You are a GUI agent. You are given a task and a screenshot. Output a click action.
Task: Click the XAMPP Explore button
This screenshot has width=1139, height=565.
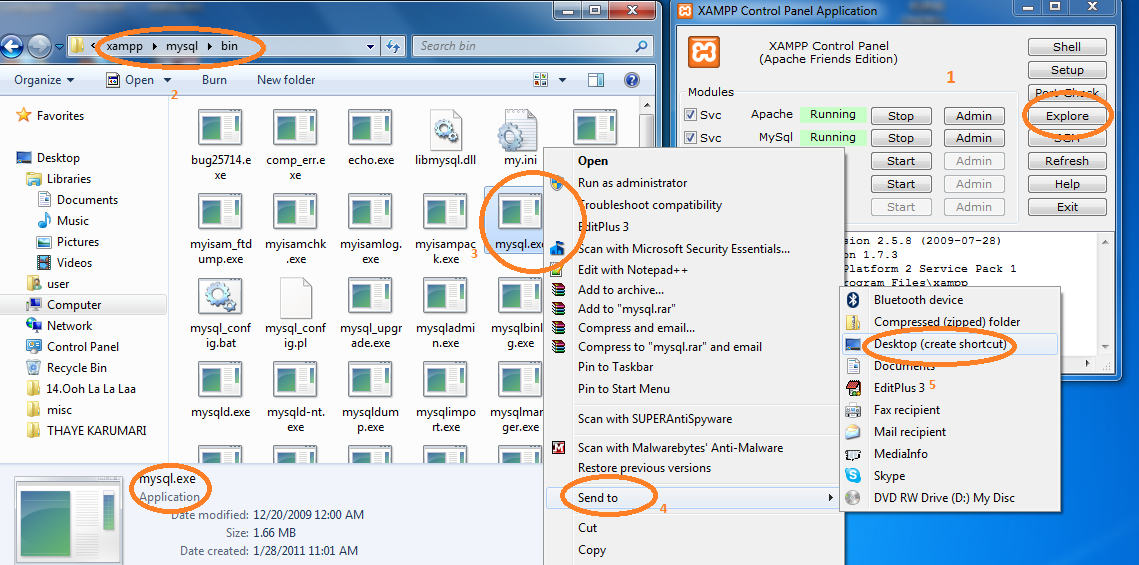pyautogui.click(x=1067, y=115)
